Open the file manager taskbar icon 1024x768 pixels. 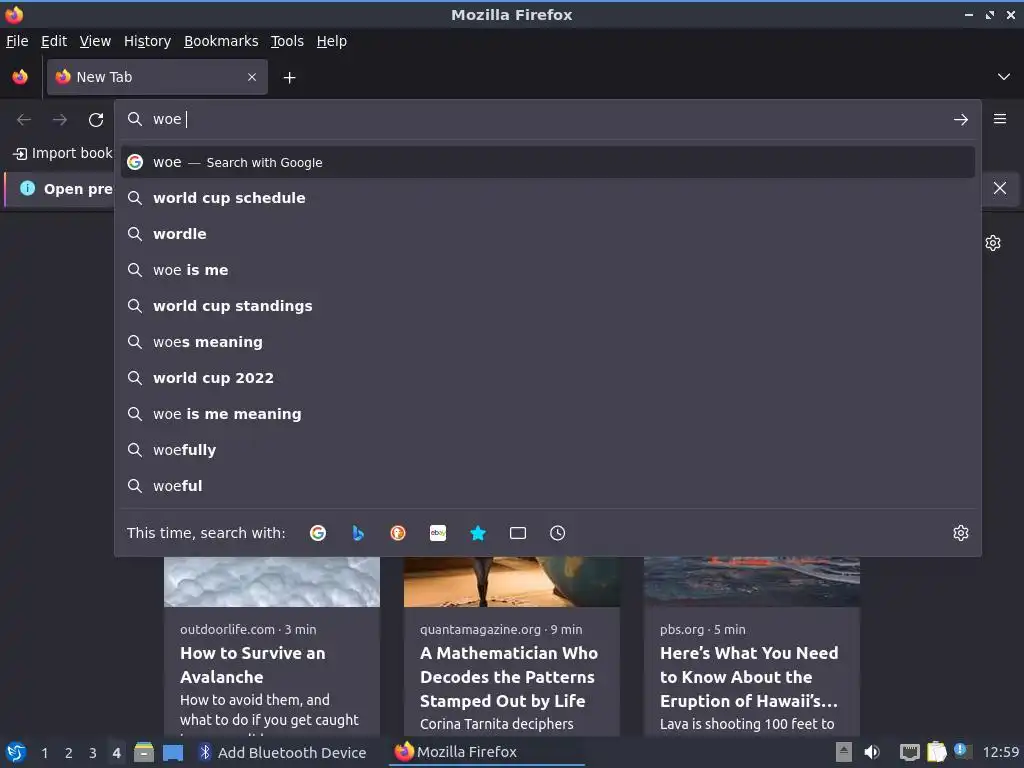[144, 752]
